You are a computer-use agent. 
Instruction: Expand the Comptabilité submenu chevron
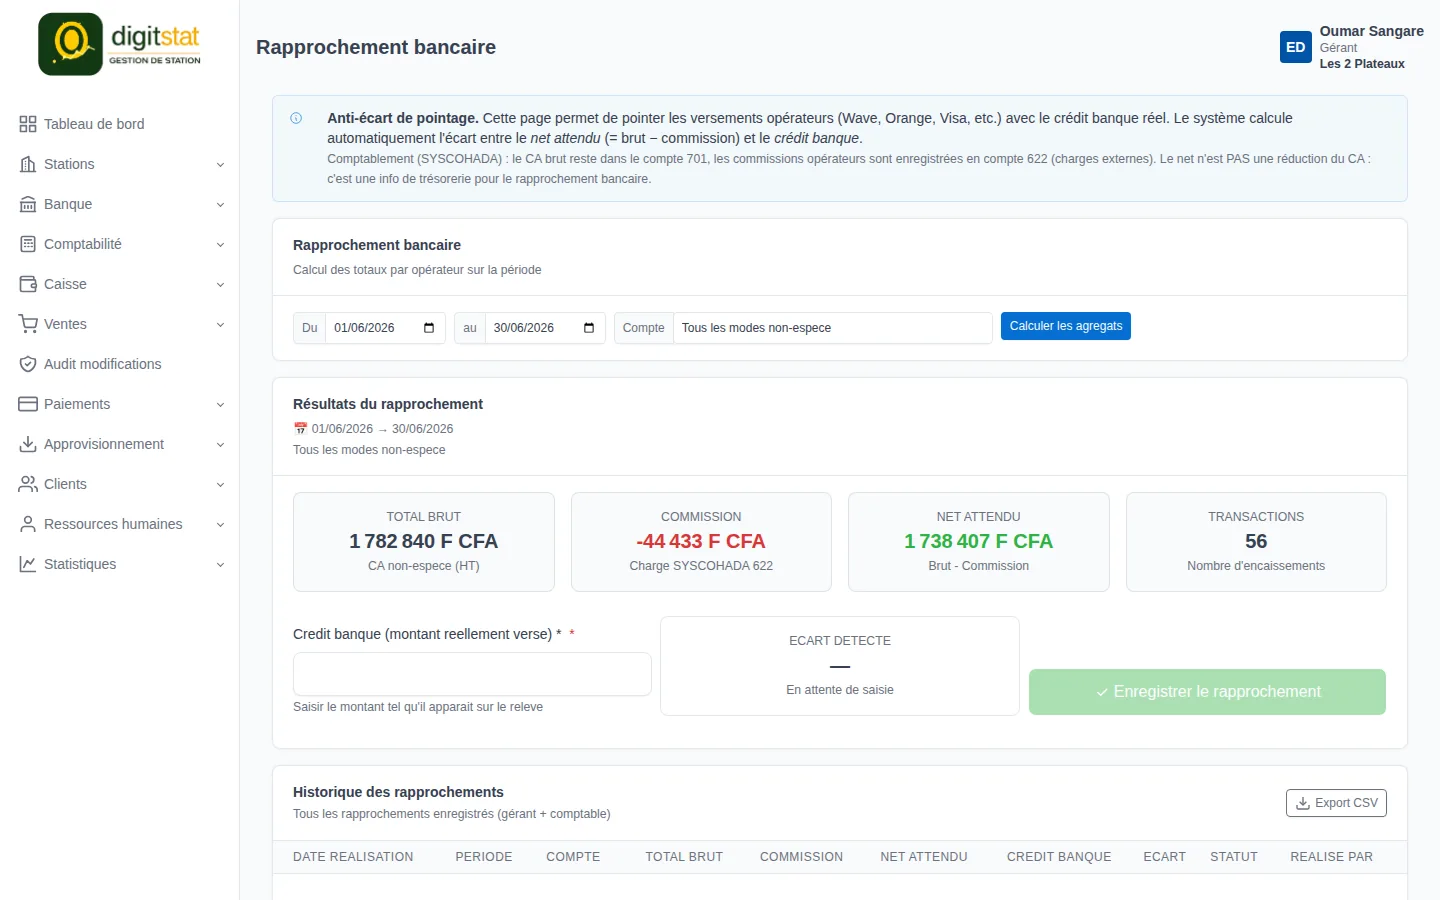coord(220,245)
